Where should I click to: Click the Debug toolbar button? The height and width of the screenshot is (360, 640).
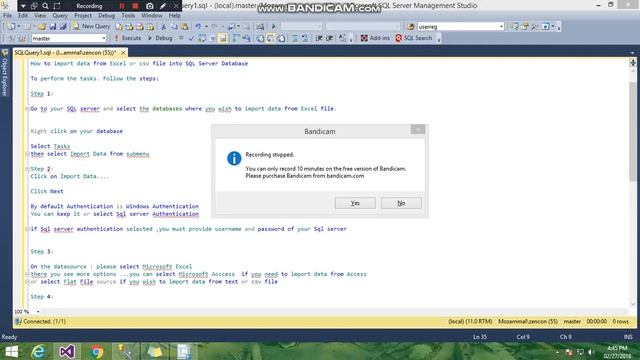(x=160, y=38)
